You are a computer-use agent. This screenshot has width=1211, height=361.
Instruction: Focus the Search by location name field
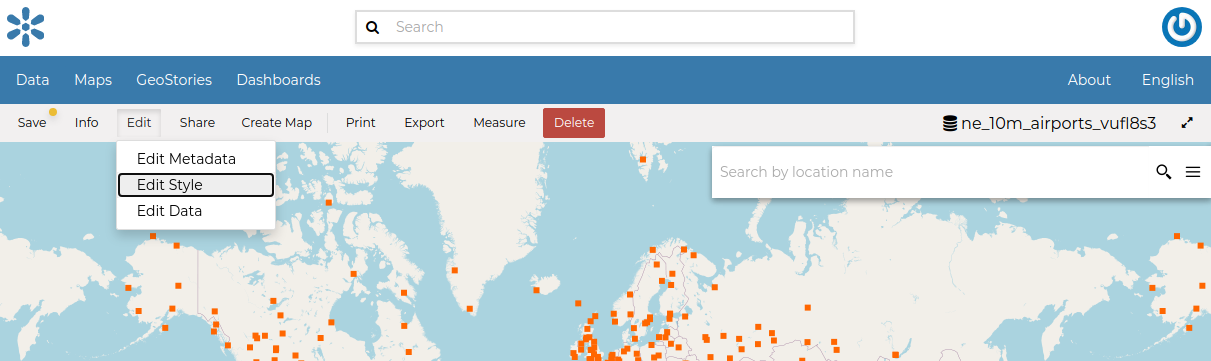pyautogui.click(x=932, y=172)
